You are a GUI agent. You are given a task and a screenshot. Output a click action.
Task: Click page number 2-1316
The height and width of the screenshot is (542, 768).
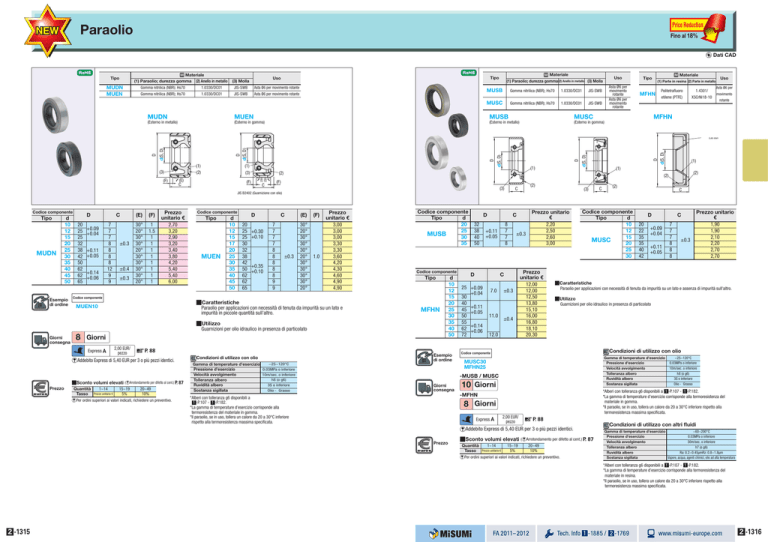[749, 532]
